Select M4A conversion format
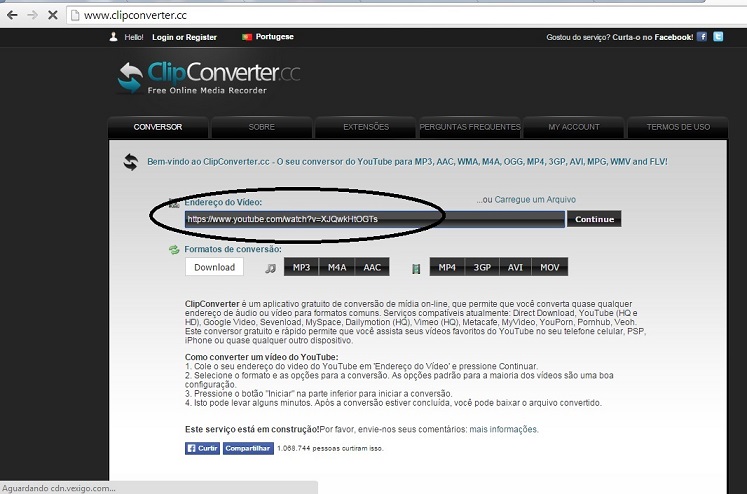The height and width of the screenshot is (494, 747). click(x=337, y=267)
